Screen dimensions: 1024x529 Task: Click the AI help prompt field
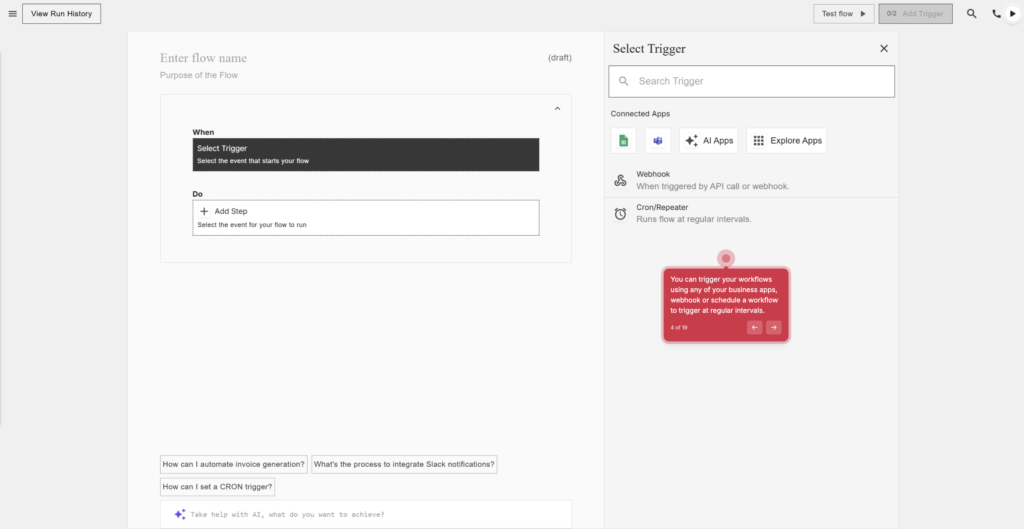[366, 514]
